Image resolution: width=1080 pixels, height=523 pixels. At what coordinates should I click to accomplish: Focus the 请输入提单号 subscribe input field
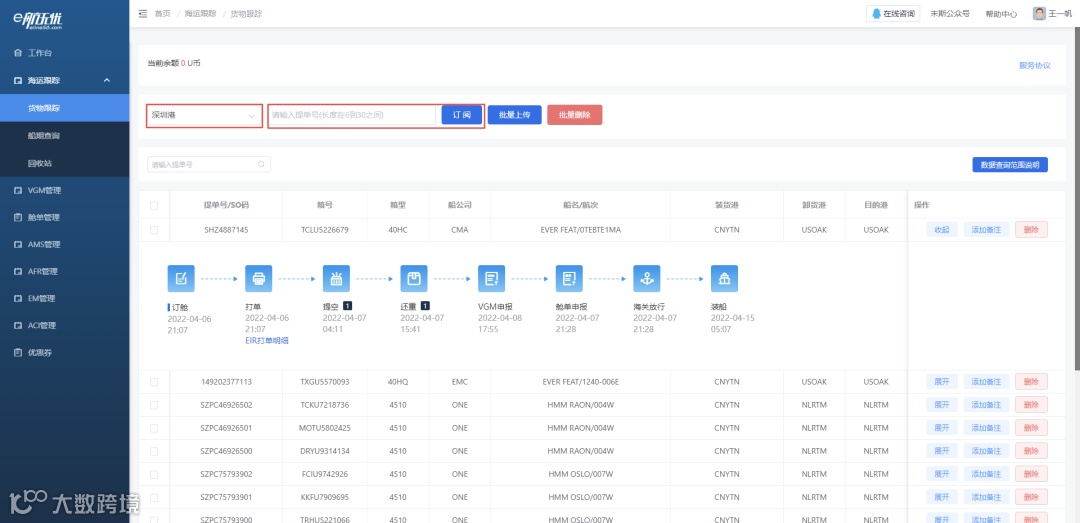pyautogui.click(x=352, y=115)
